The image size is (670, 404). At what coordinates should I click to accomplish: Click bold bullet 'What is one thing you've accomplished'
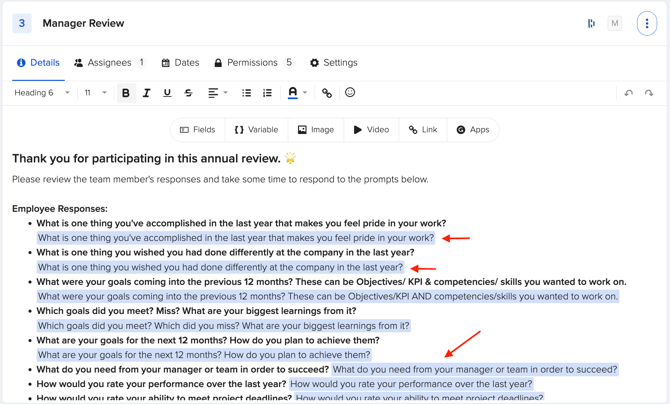coord(241,223)
